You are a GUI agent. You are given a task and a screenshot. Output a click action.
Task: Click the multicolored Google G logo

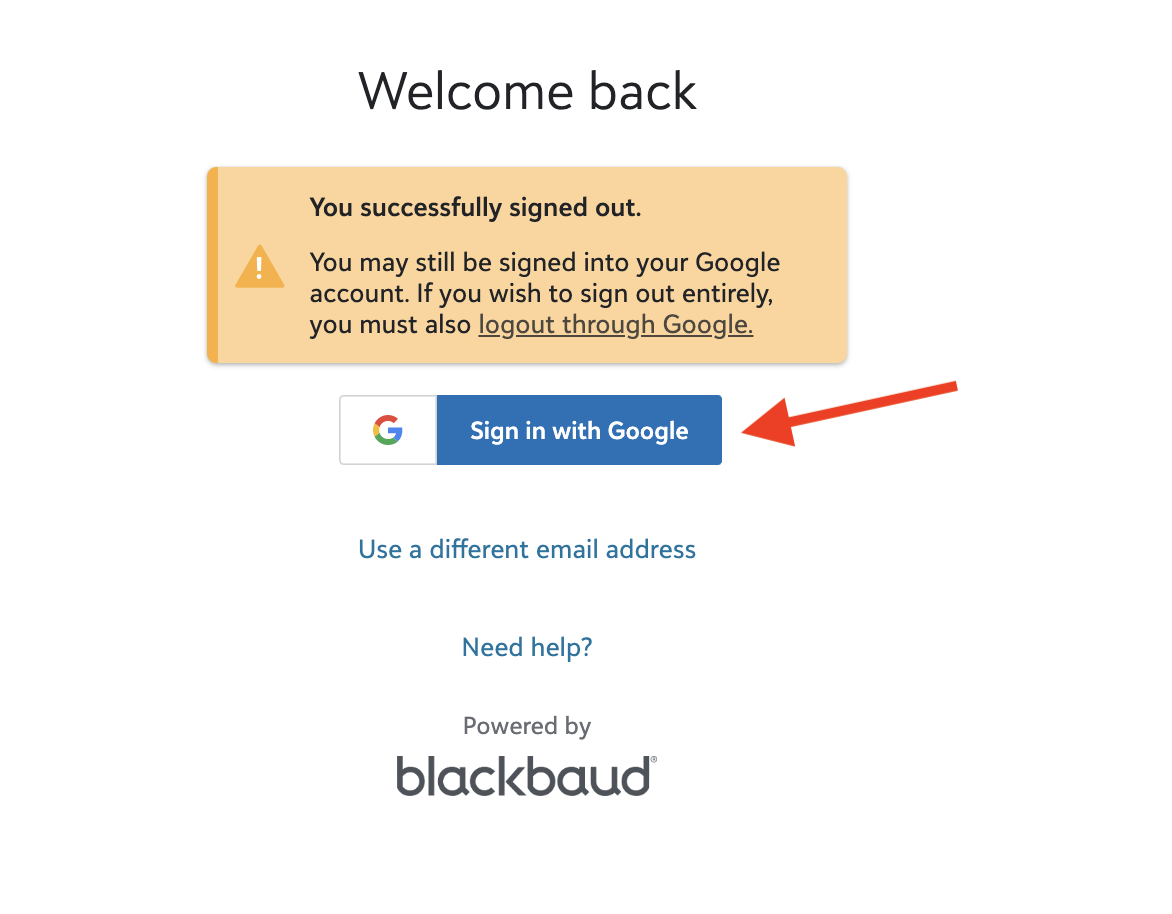388,430
